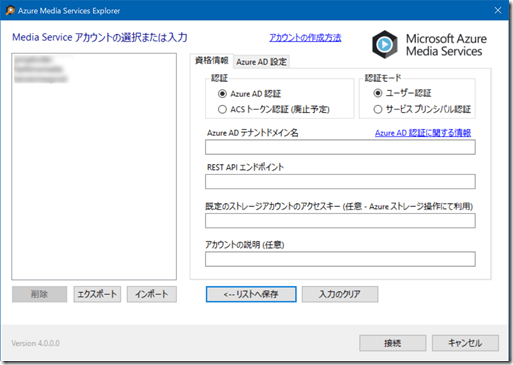Click the 接続 connect button
The width and height of the screenshot is (513, 365).
tap(393, 343)
